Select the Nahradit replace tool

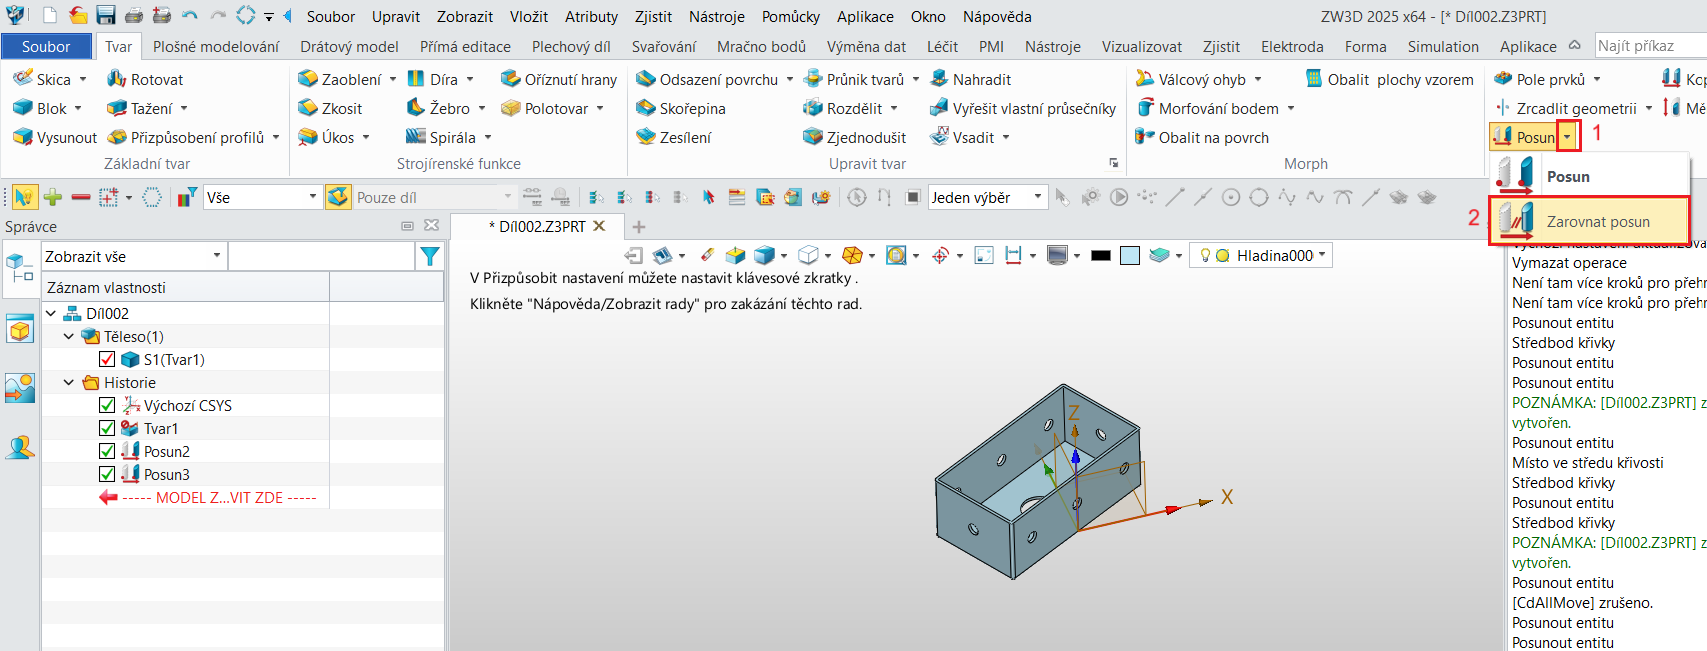tap(970, 79)
